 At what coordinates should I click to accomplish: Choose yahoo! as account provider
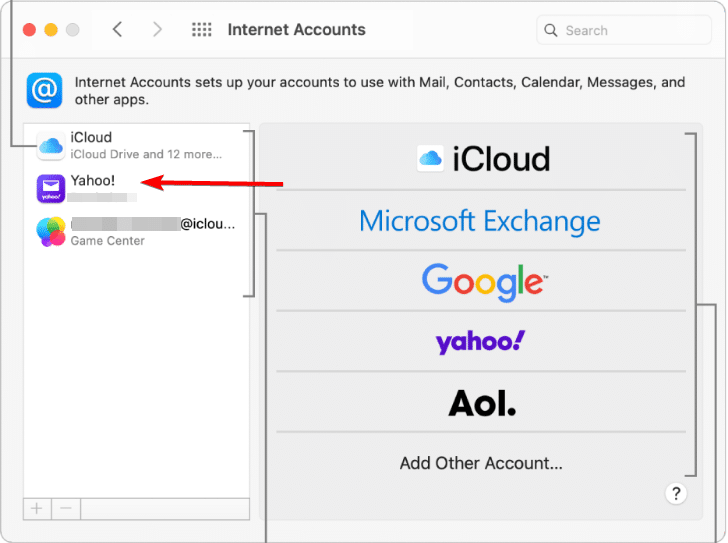click(480, 342)
